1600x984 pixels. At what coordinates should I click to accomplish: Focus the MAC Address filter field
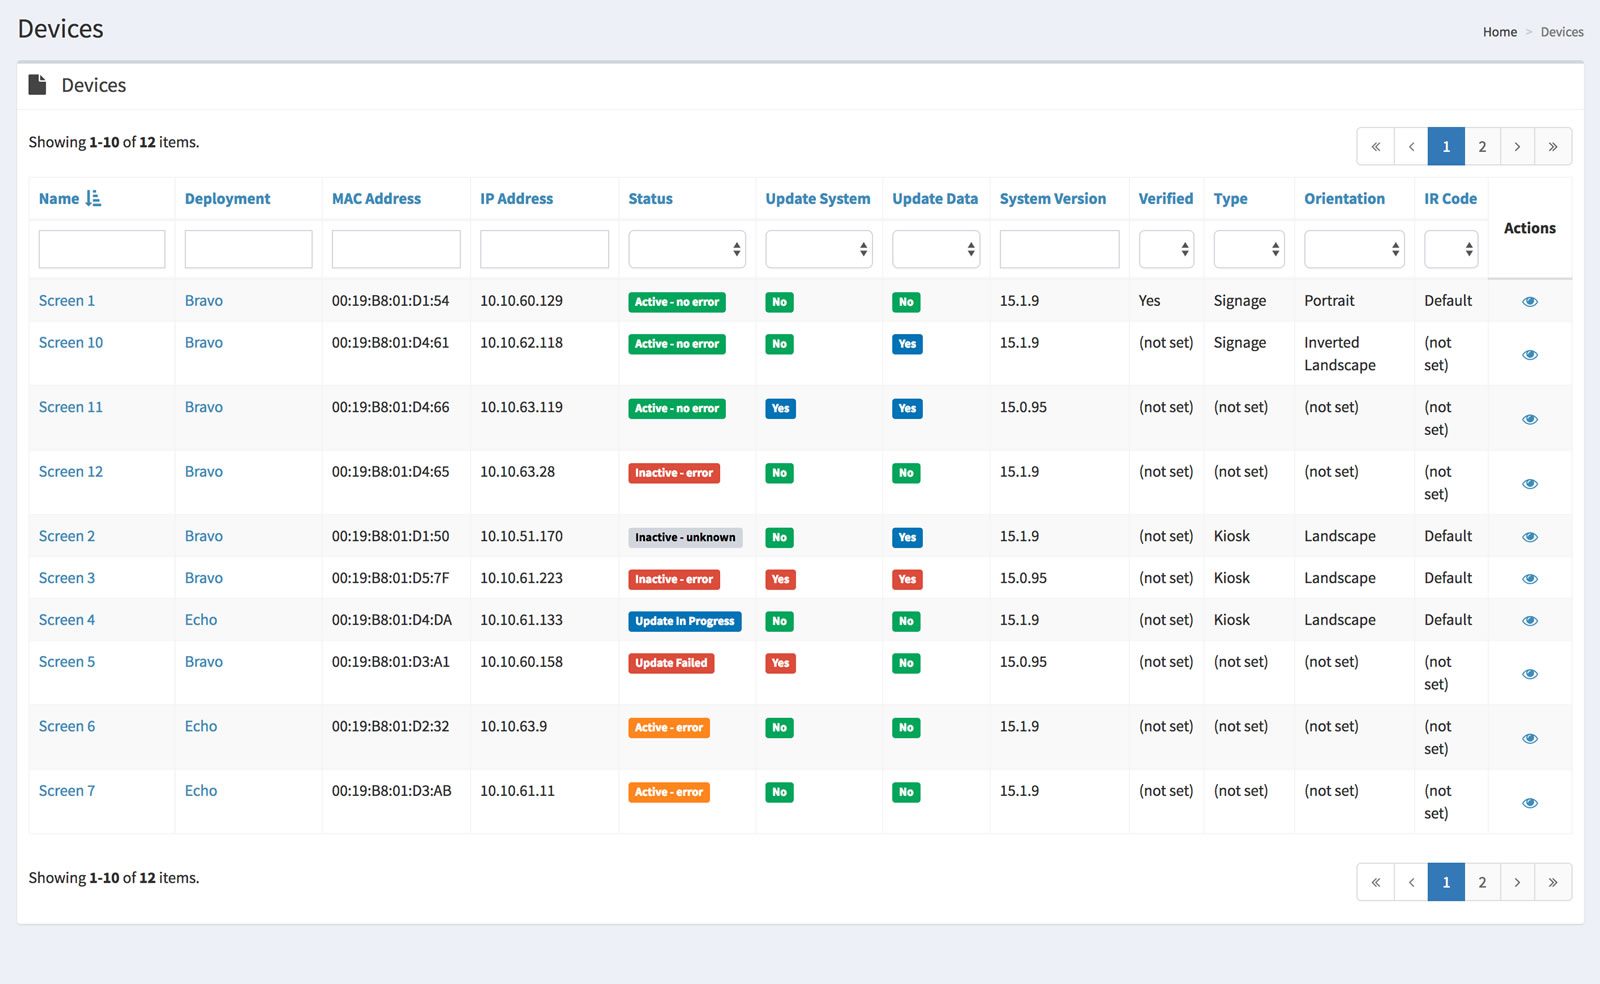click(396, 249)
